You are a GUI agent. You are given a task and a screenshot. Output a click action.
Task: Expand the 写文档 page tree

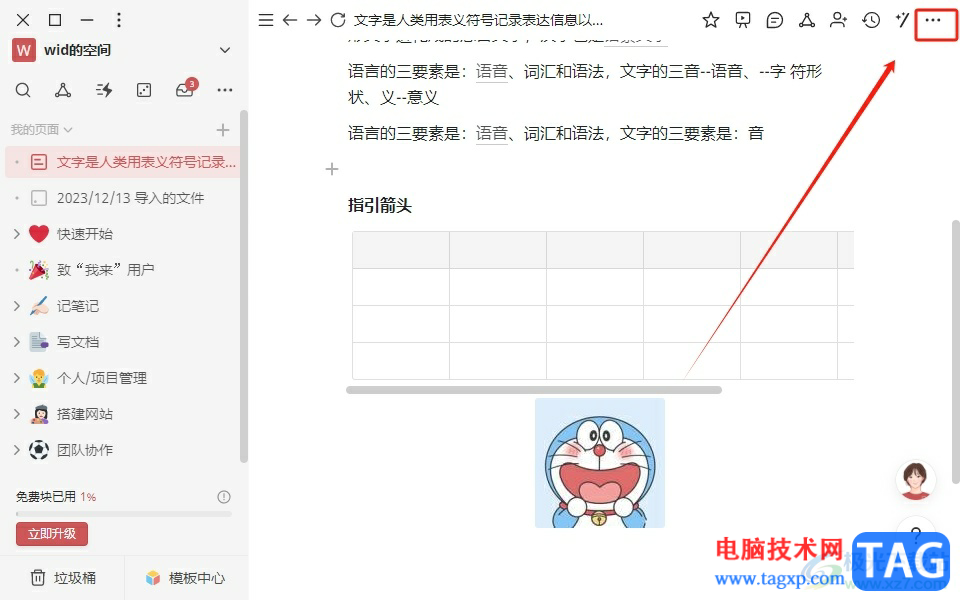(x=17, y=342)
